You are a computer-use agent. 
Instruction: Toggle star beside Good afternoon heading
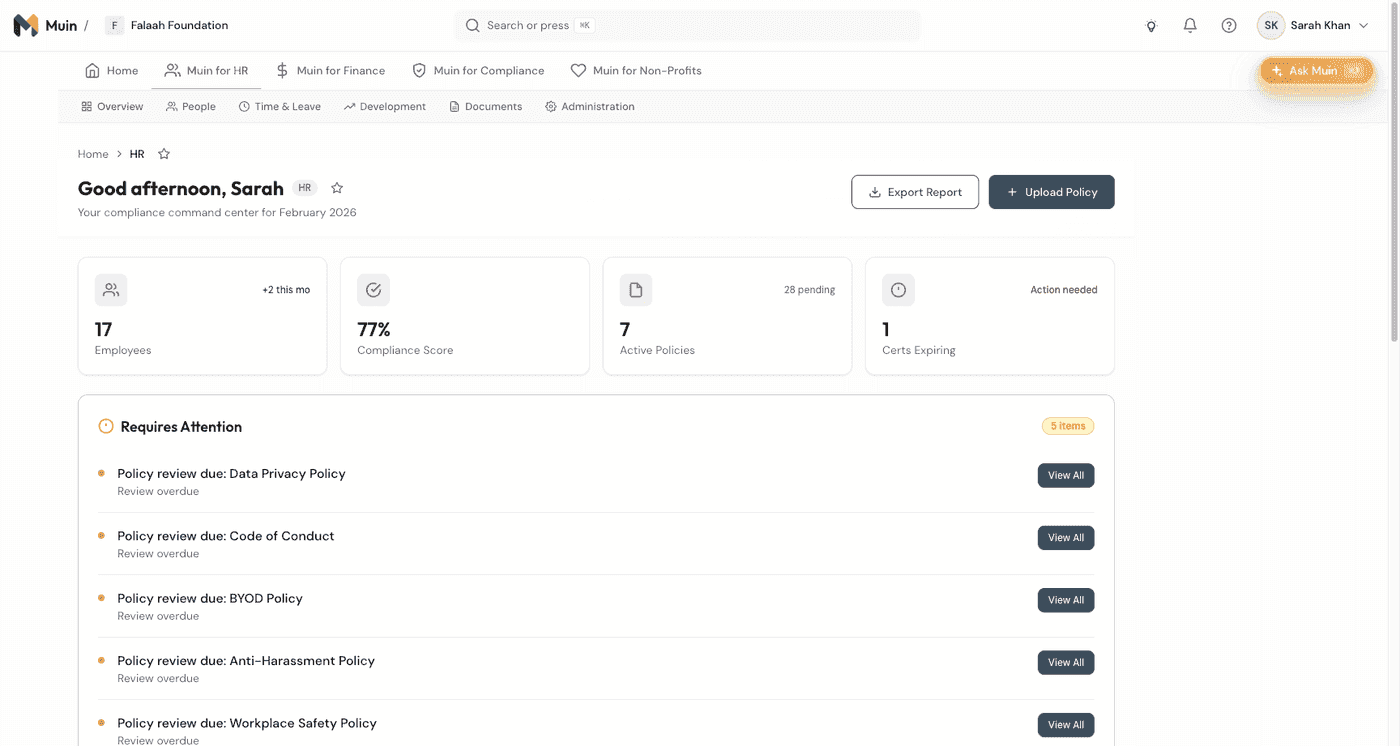tap(337, 188)
